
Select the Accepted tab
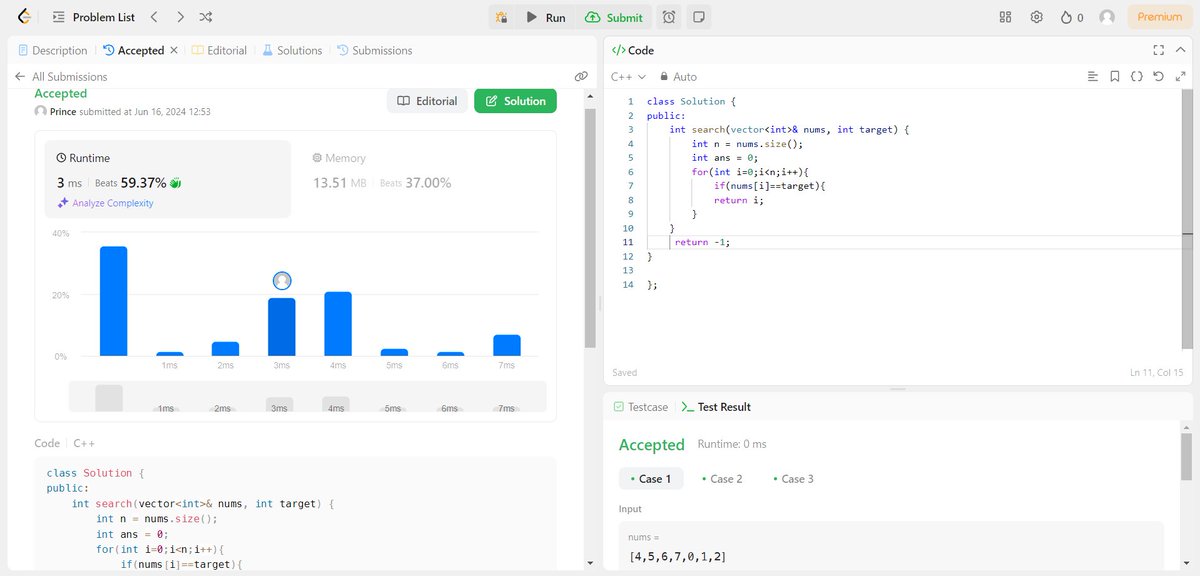click(x=134, y=50)
